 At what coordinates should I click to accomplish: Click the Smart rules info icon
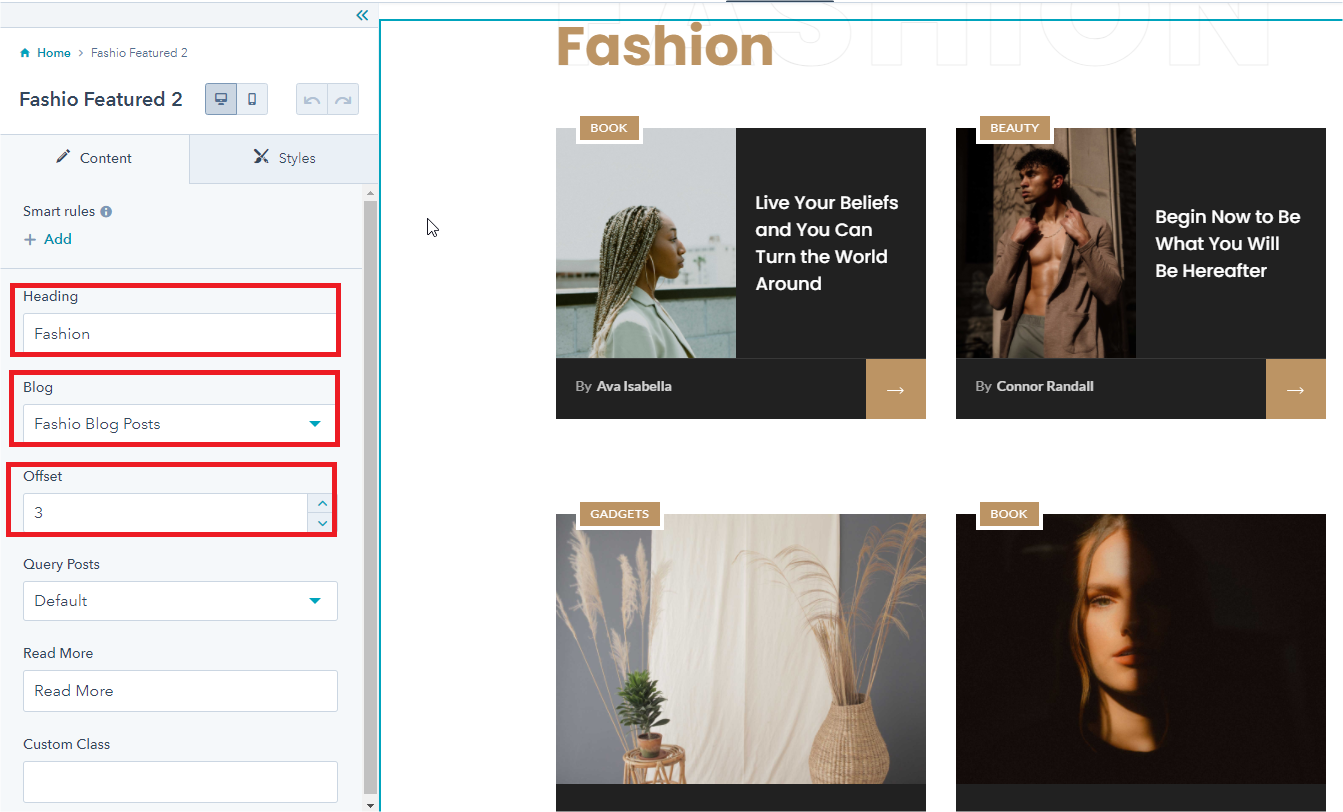click(x=106, y=212)
